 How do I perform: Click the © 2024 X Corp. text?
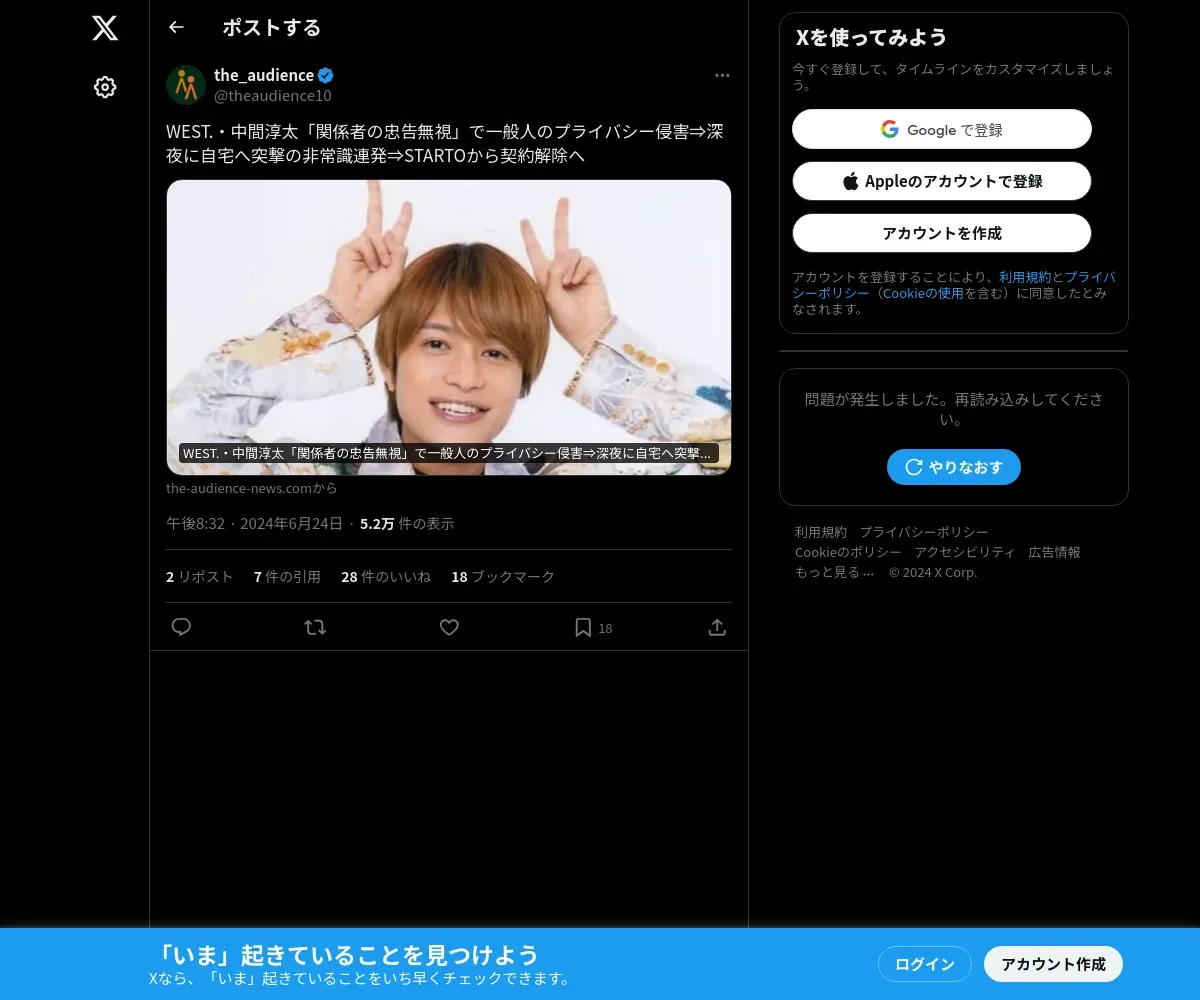[933, 572]
